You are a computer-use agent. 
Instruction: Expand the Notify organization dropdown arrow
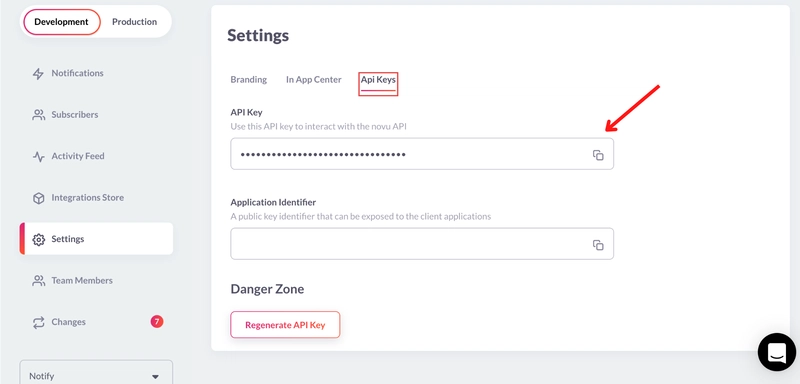point(156,377)
